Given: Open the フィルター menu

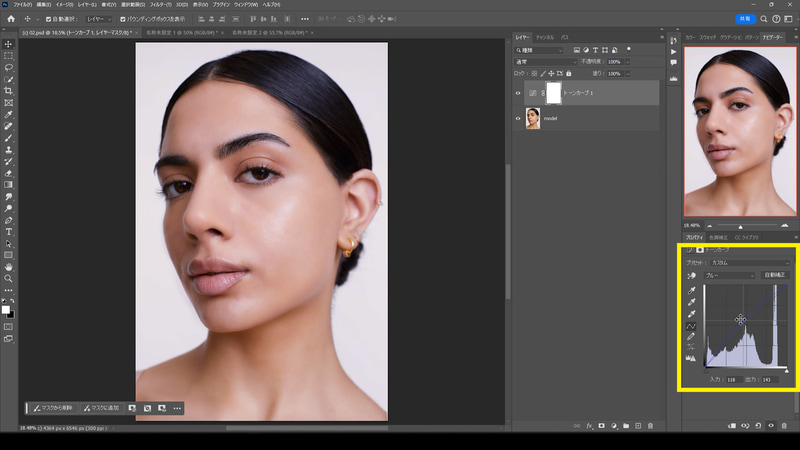Looking at the screenshot, I should tap(161, 5).
